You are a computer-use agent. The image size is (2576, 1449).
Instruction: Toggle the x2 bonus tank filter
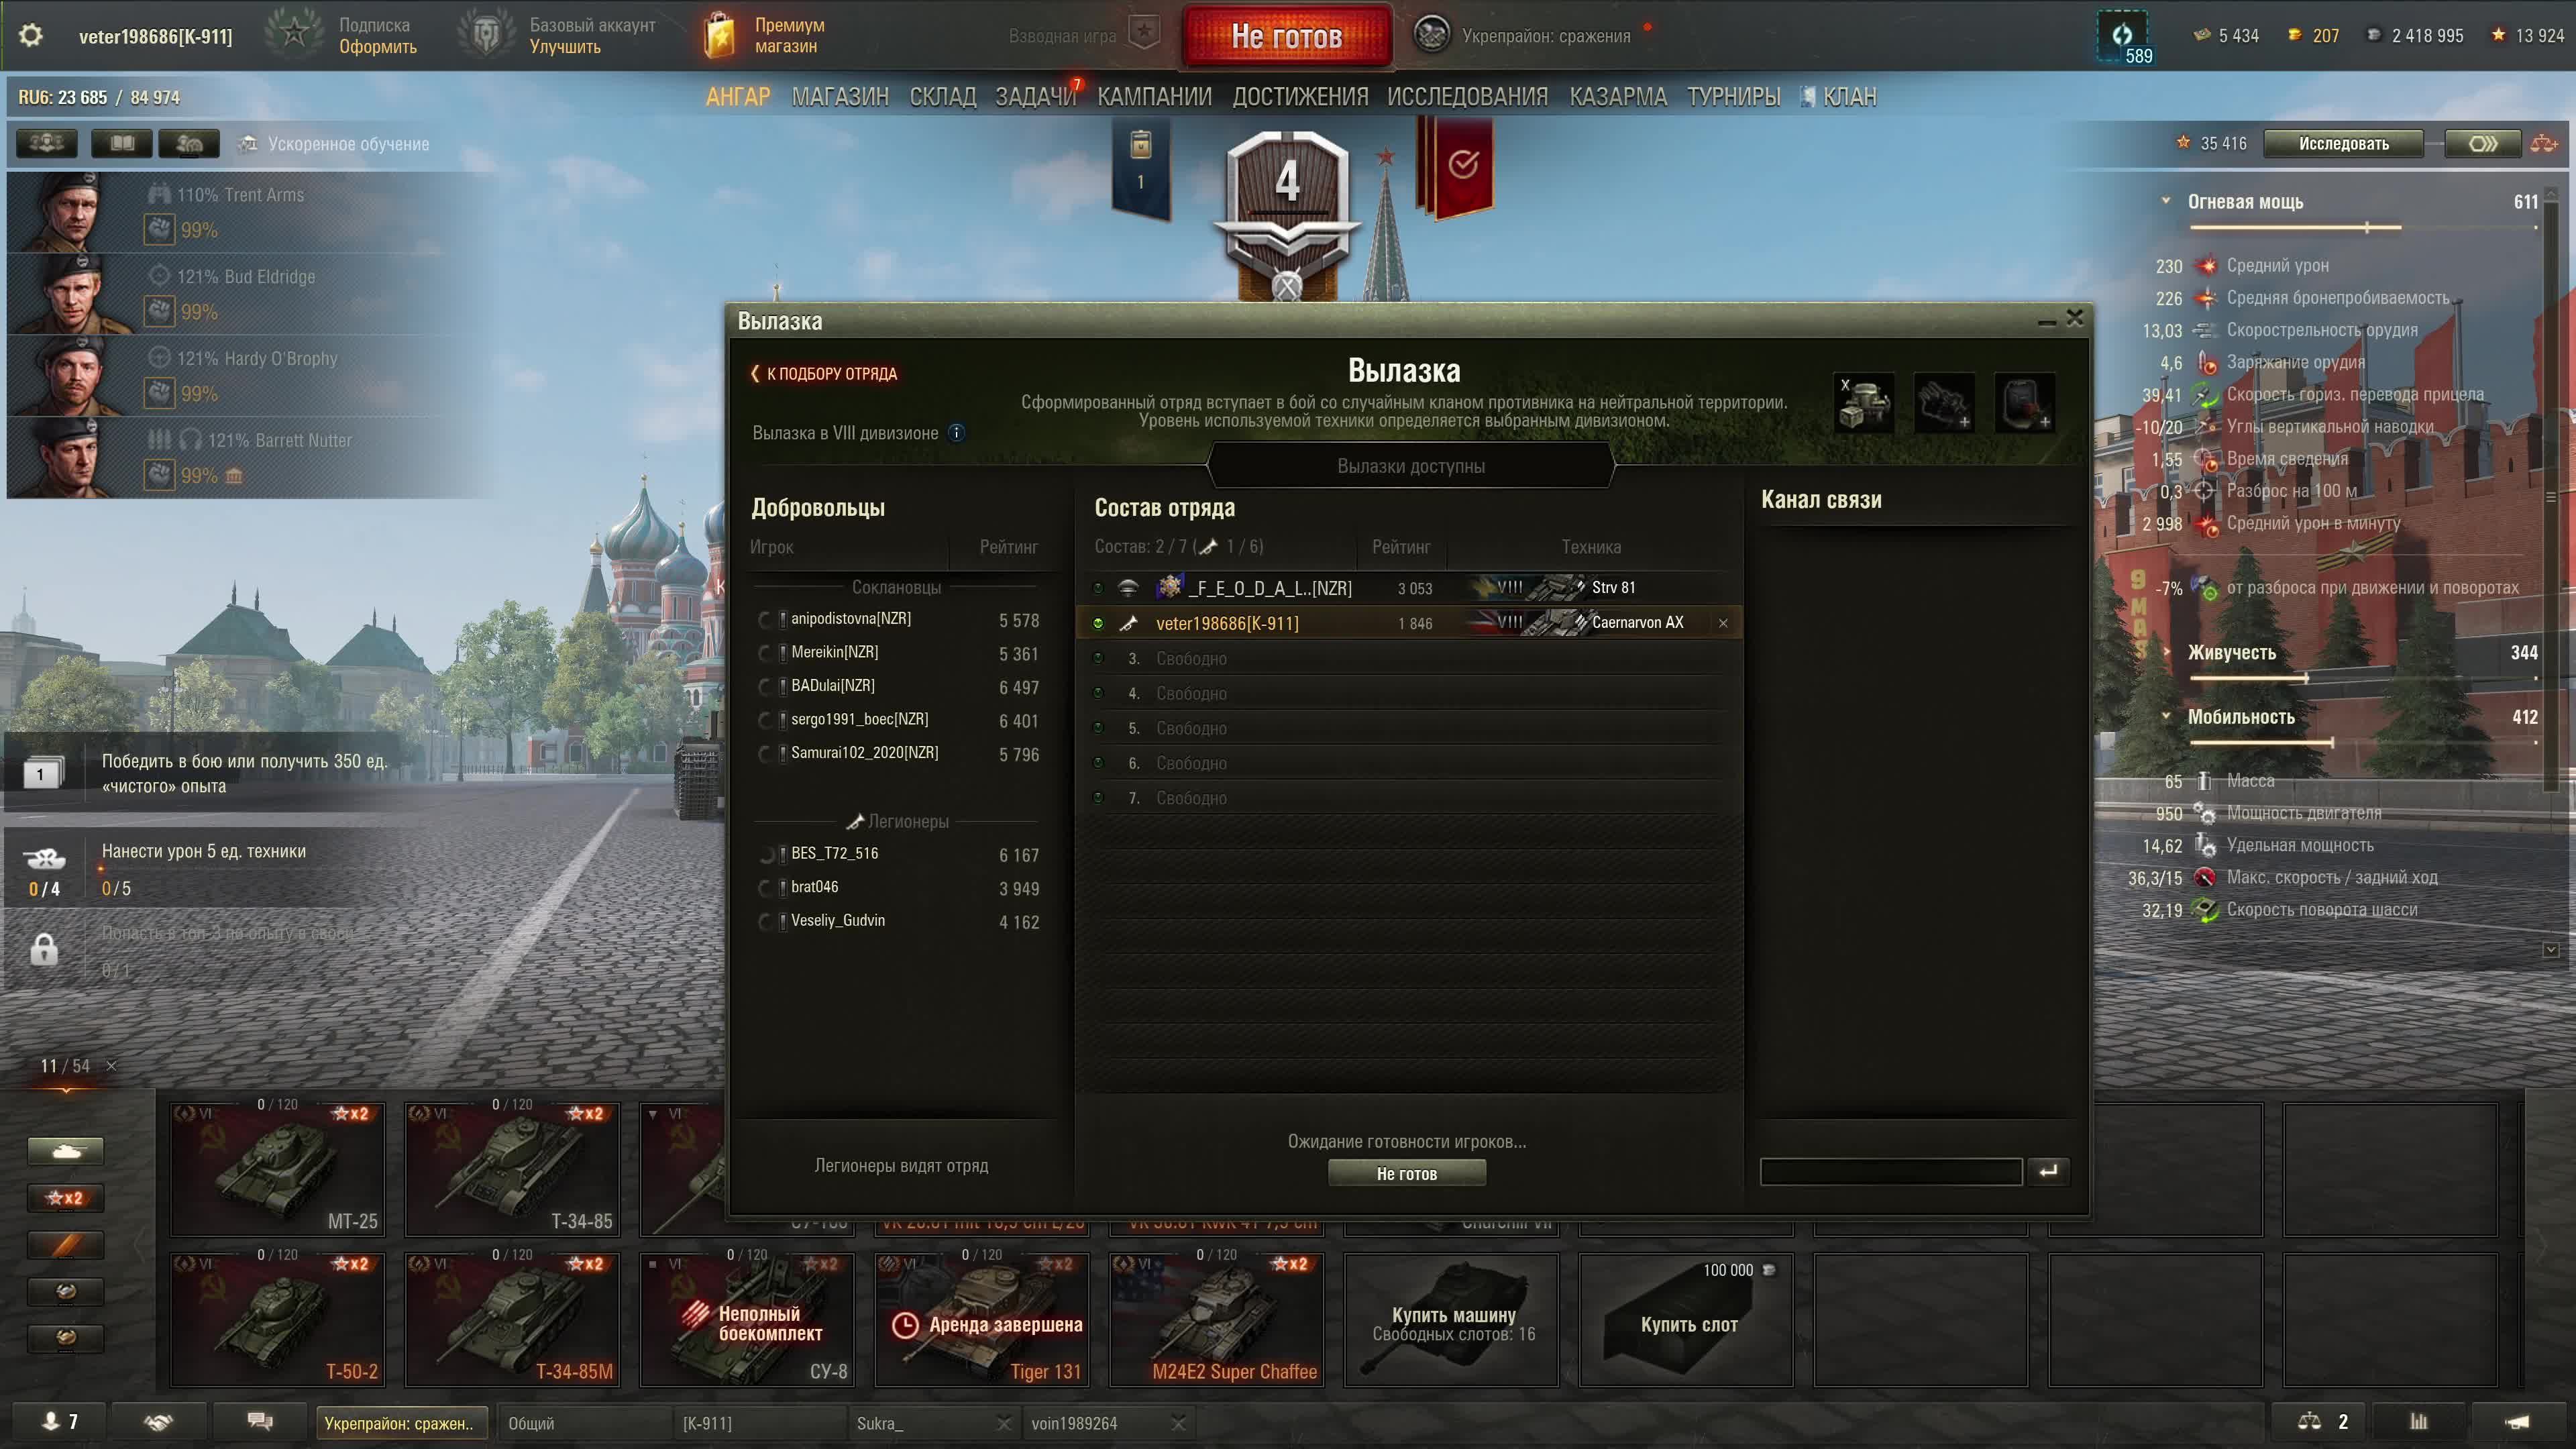66,1198
